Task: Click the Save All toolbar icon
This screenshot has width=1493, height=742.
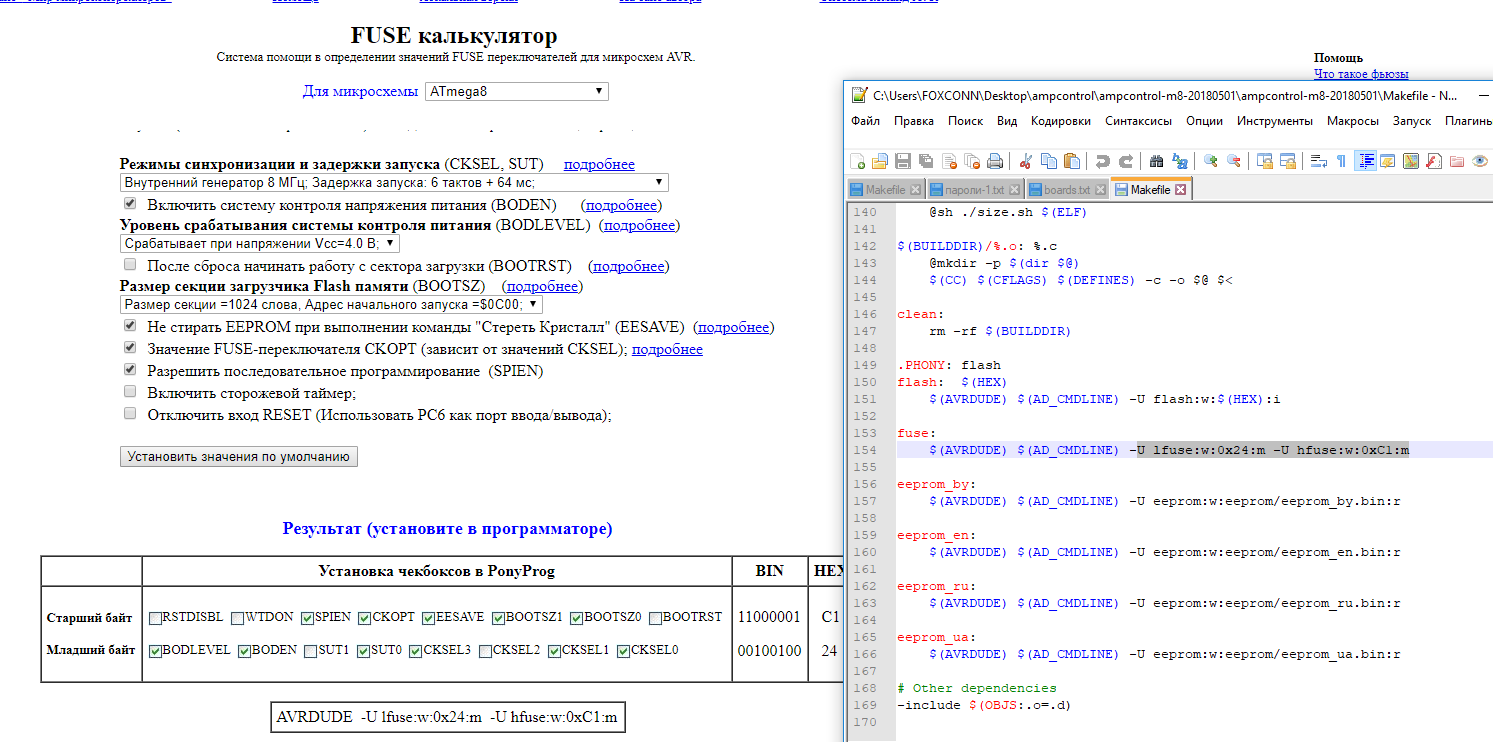Action: point(926,161)
